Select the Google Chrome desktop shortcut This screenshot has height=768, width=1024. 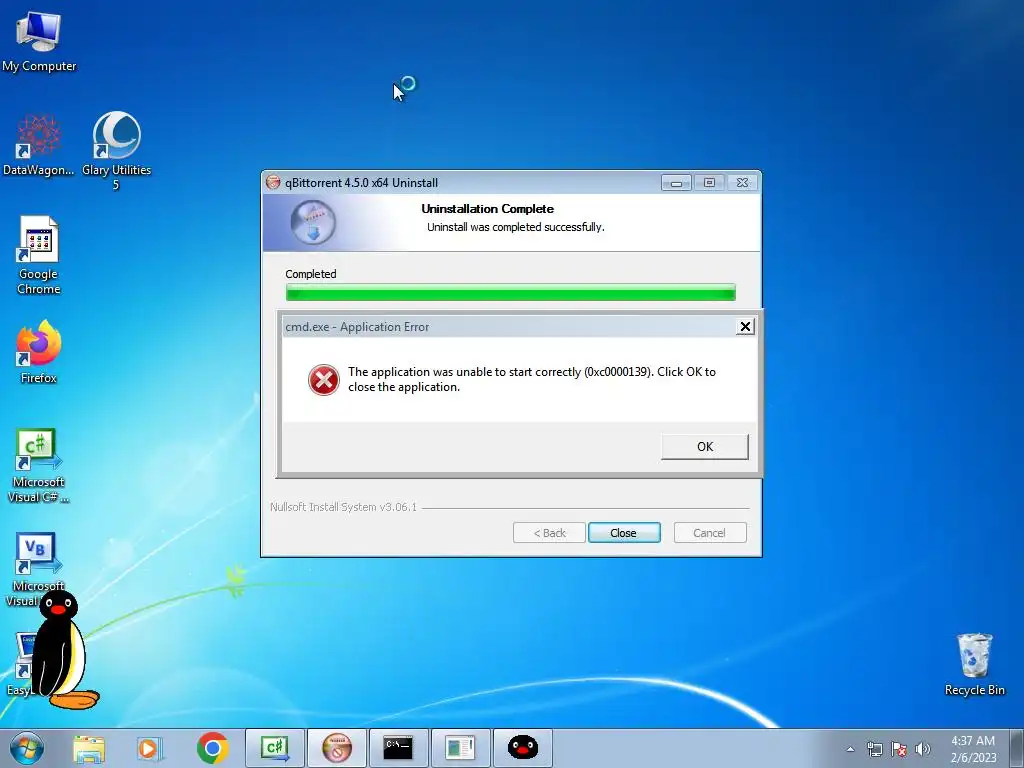39,255
